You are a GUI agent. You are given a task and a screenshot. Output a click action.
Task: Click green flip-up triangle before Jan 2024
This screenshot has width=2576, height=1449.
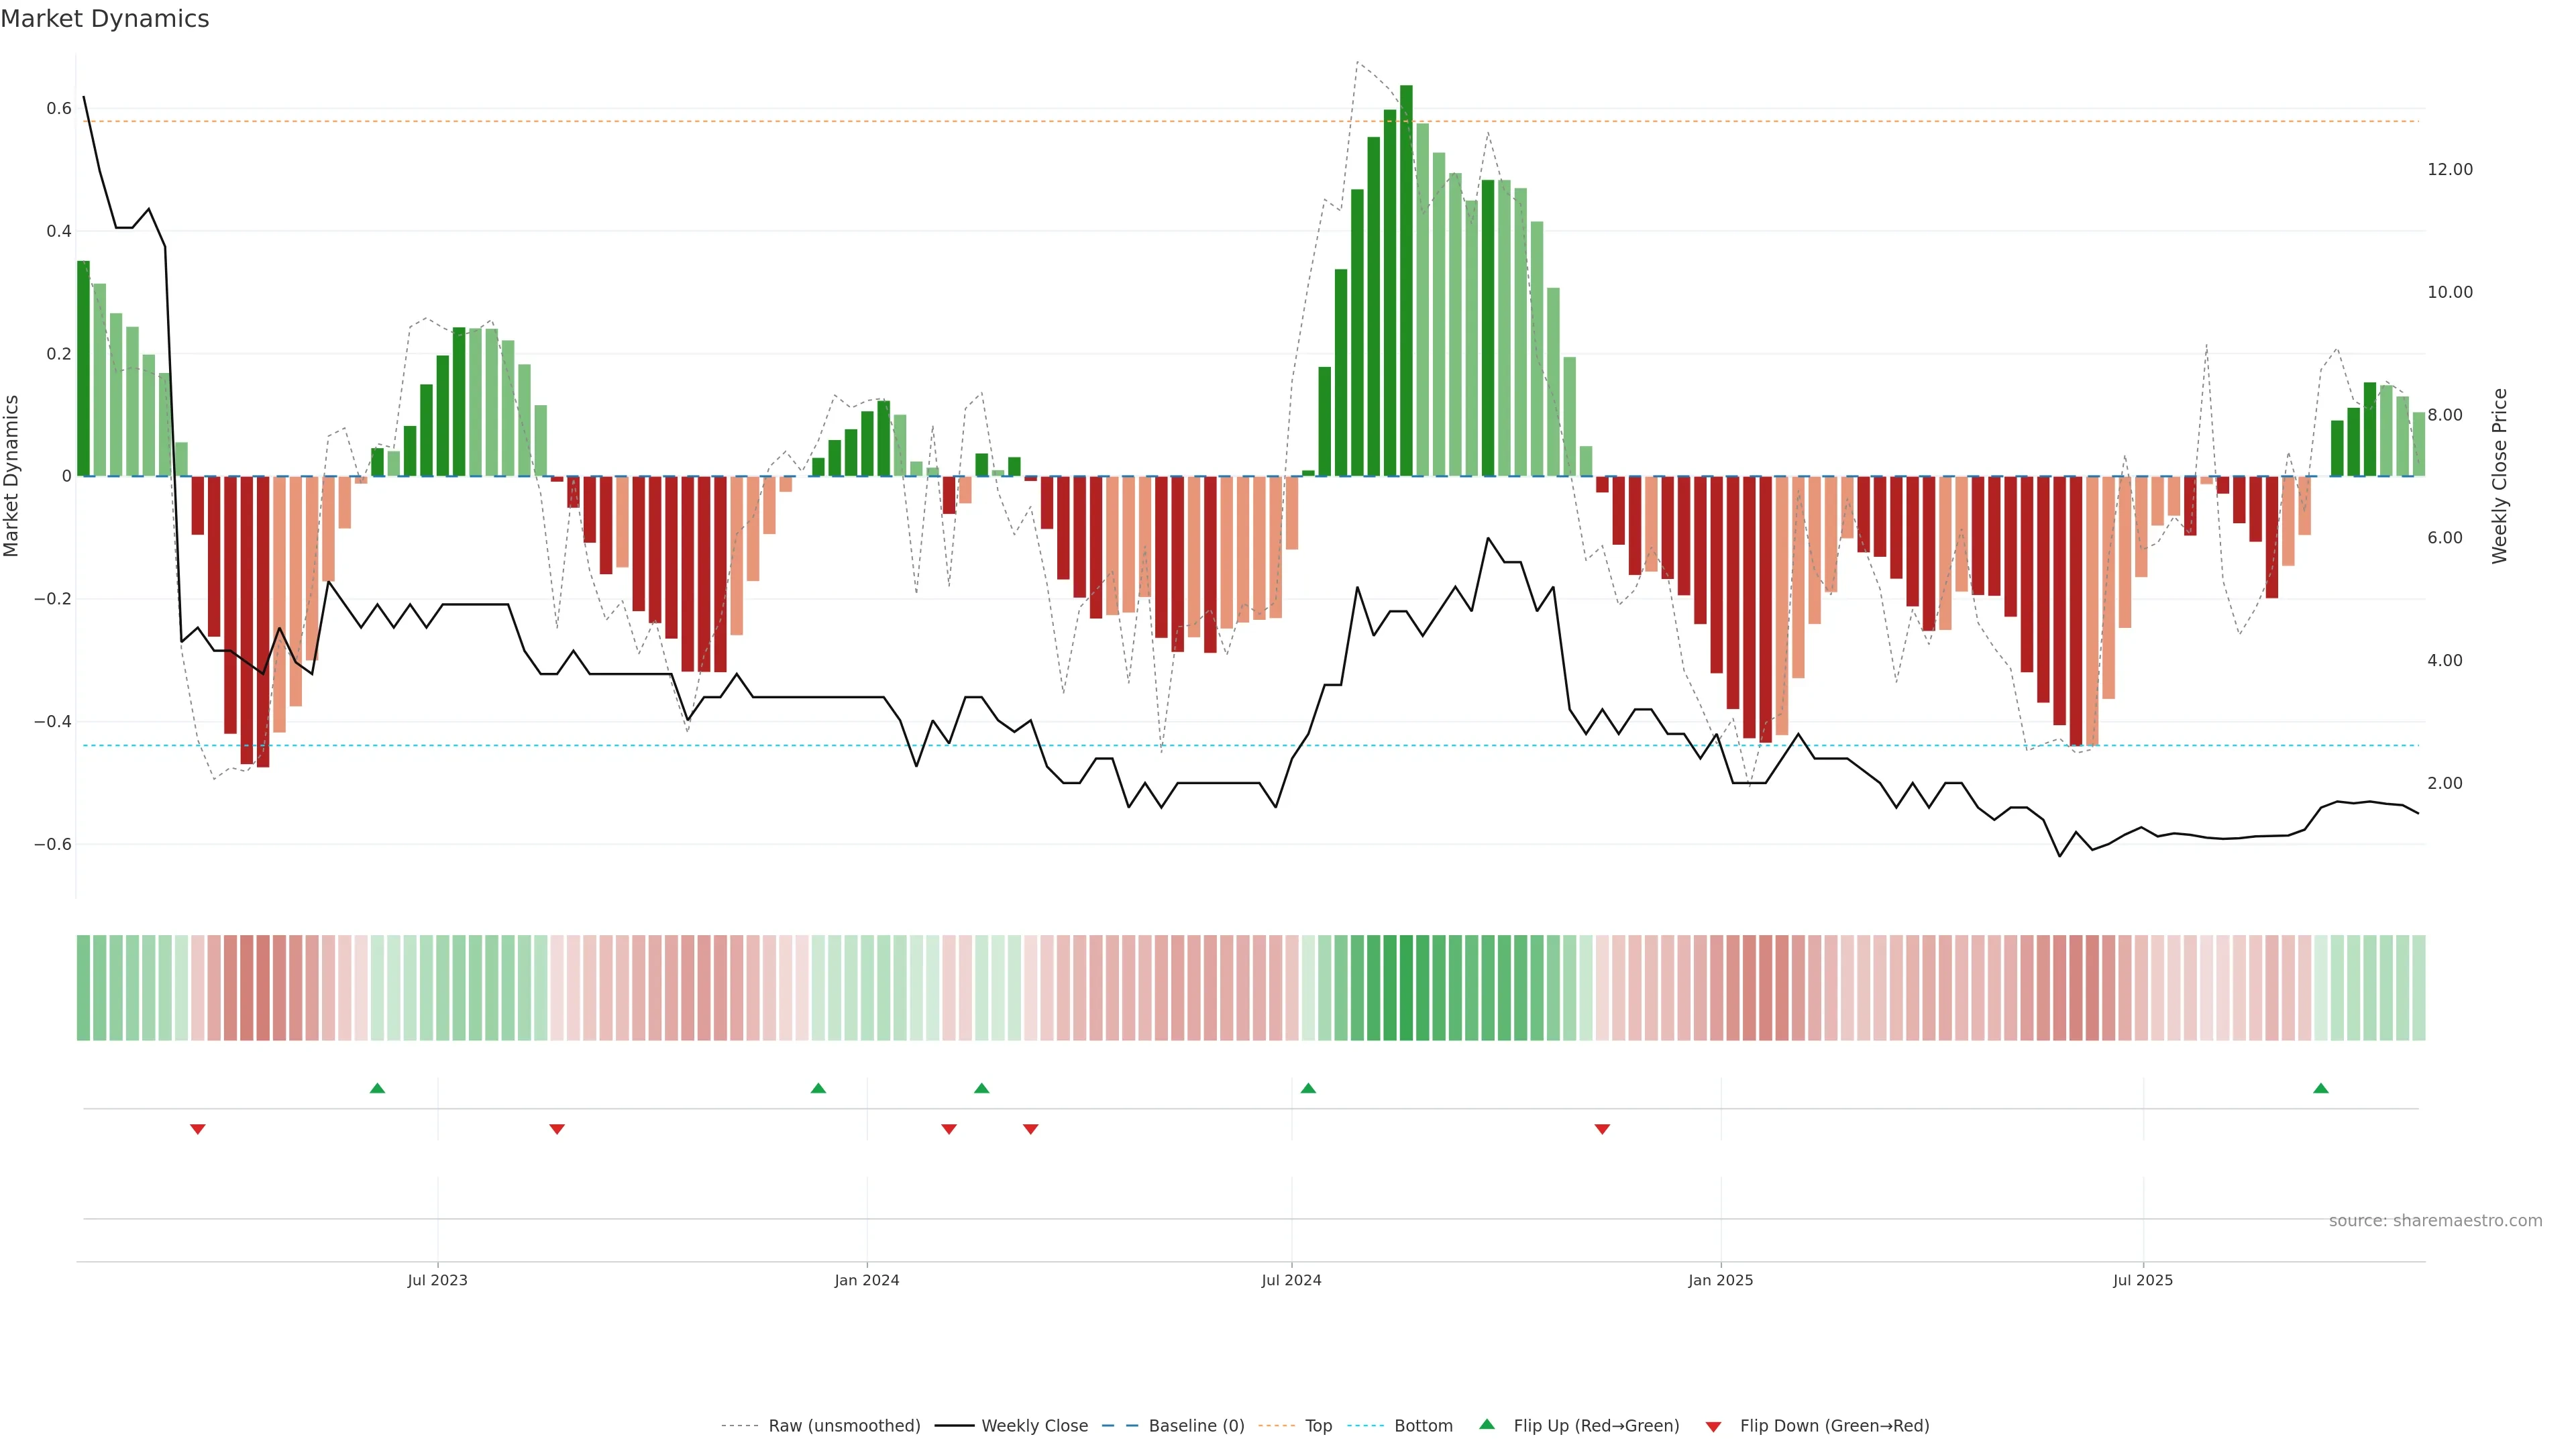tap(818, 1088)
